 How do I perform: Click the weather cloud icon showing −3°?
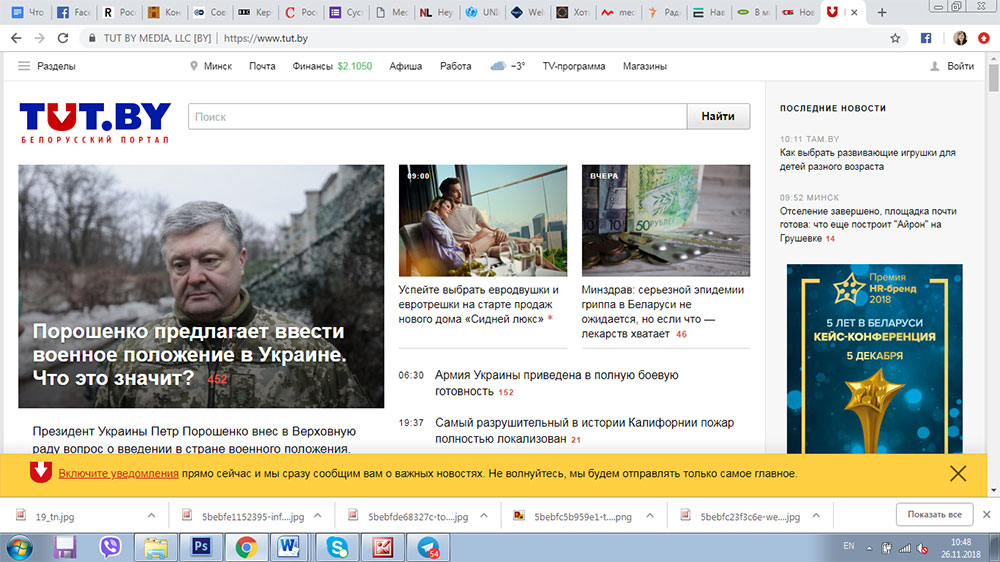coord(498,66)
